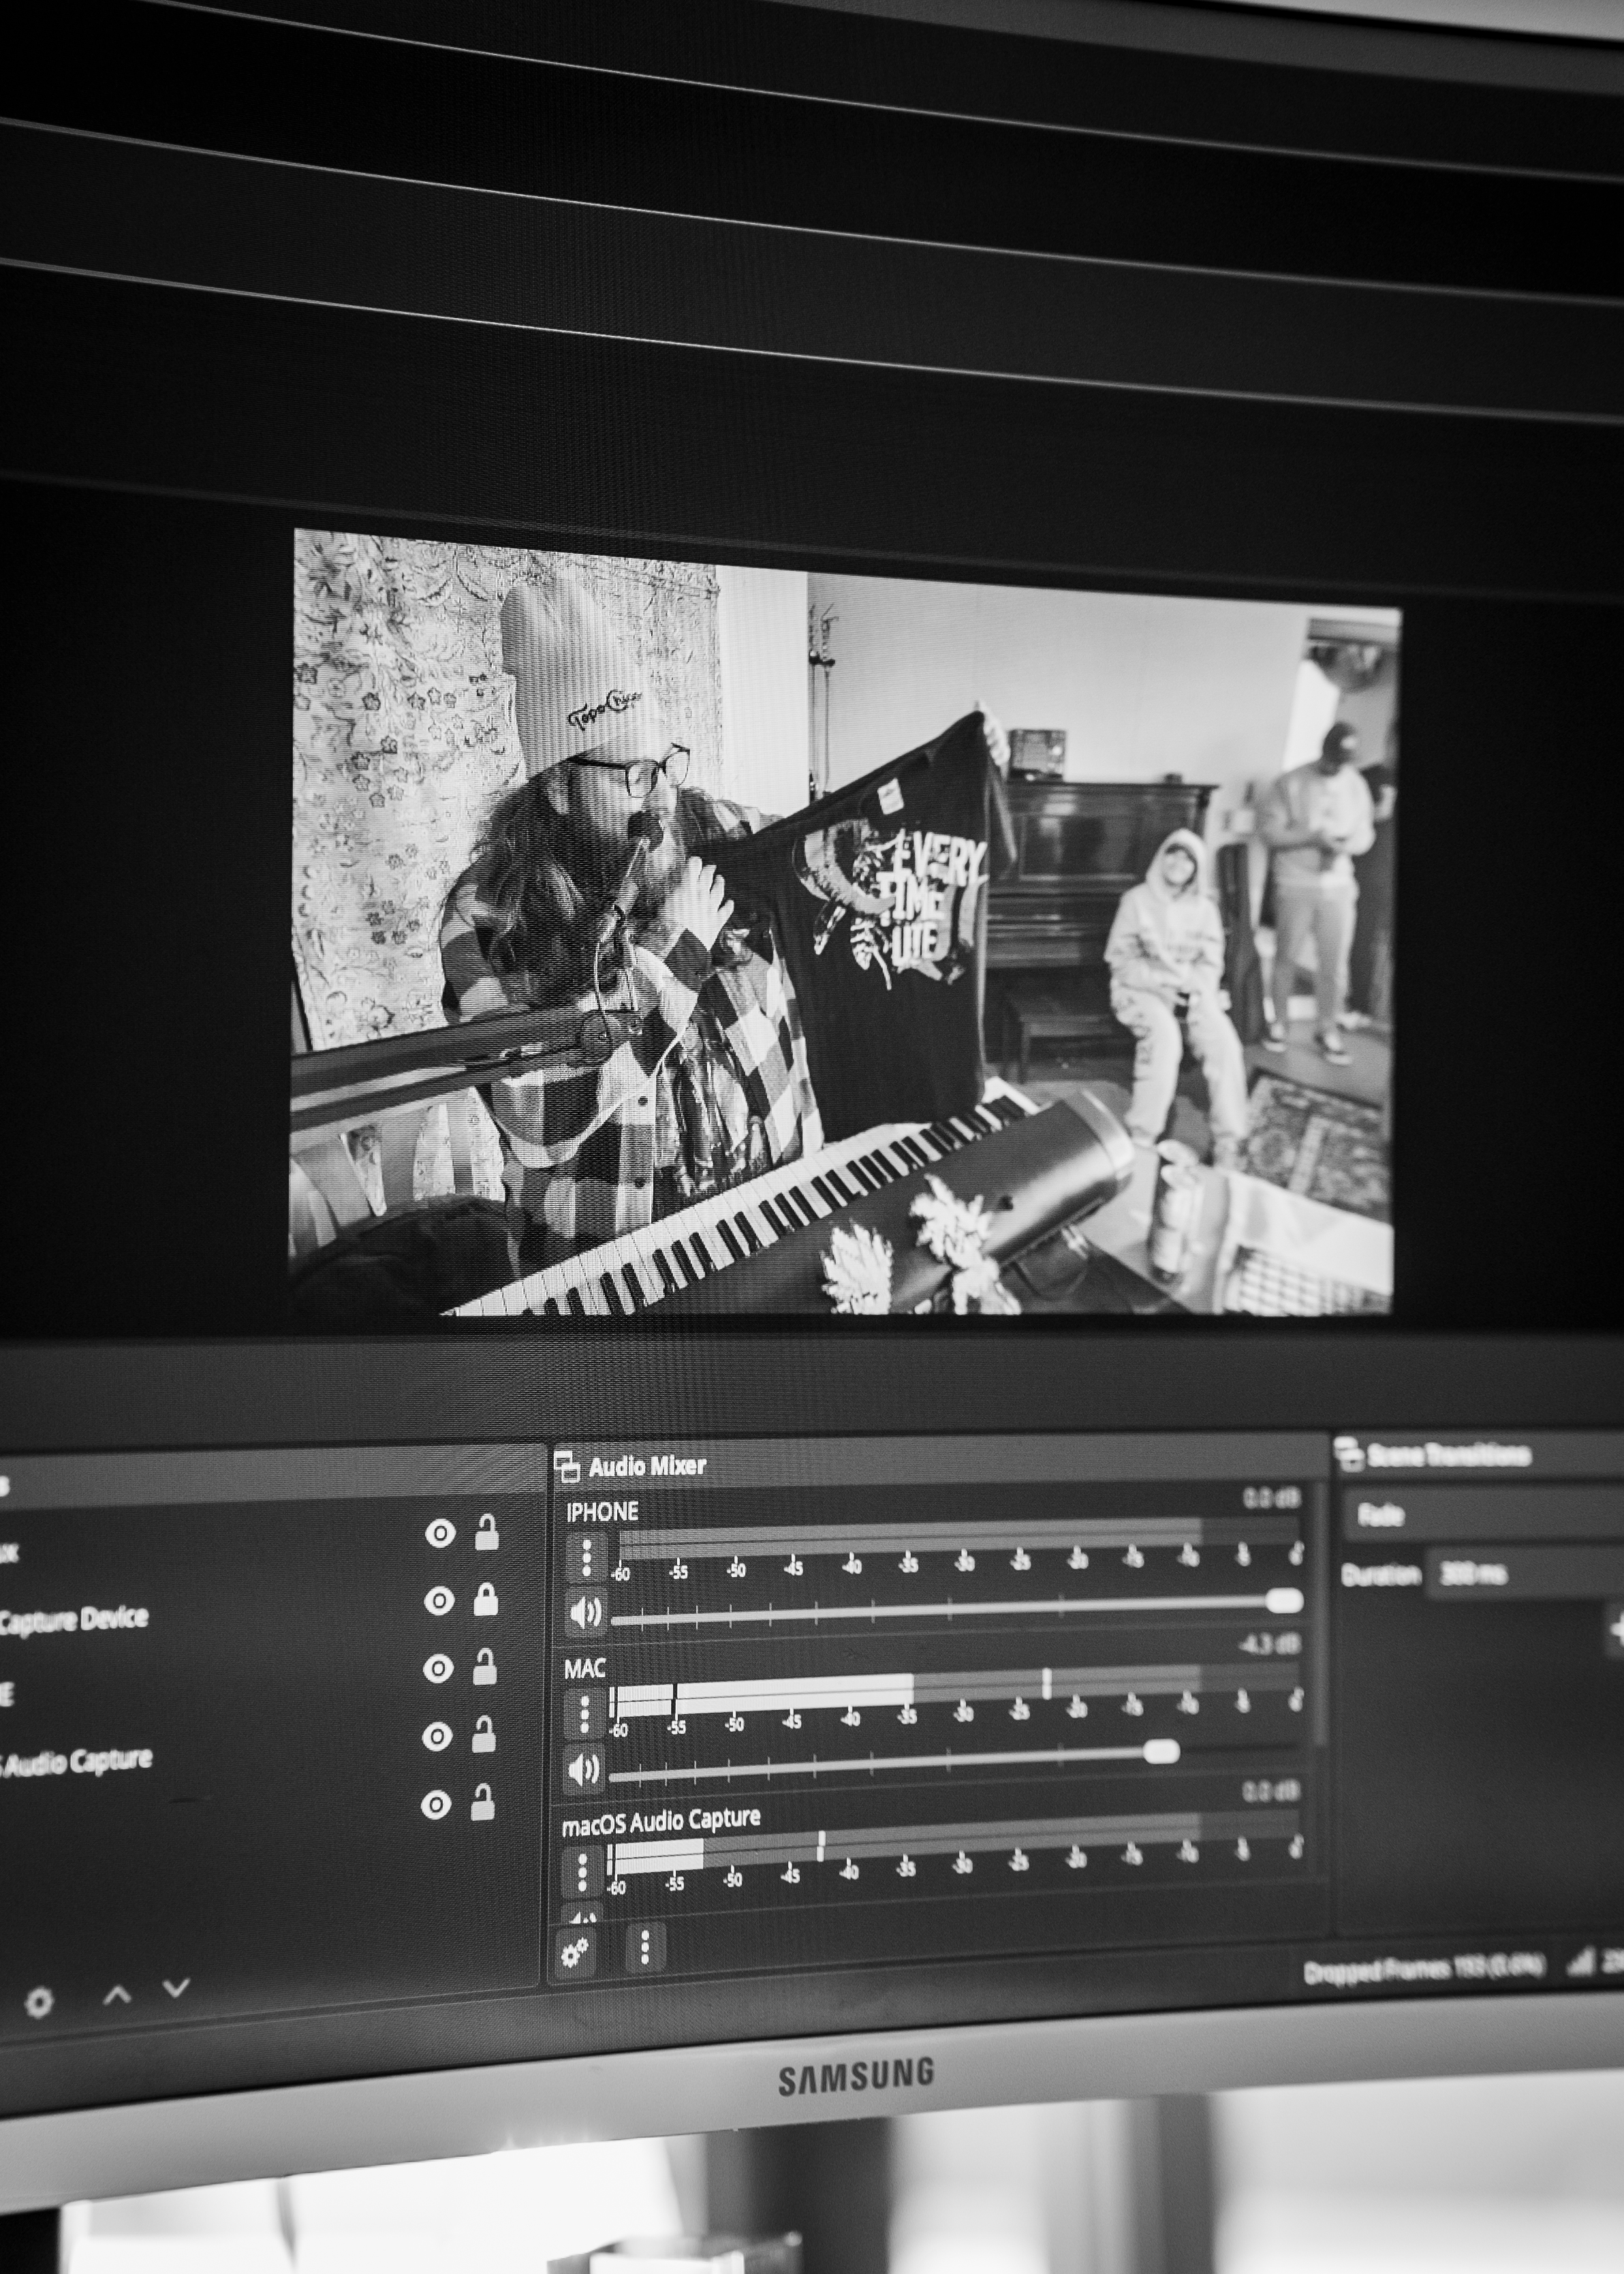Move selected source down with arrow

click(x=176, y=1988)
